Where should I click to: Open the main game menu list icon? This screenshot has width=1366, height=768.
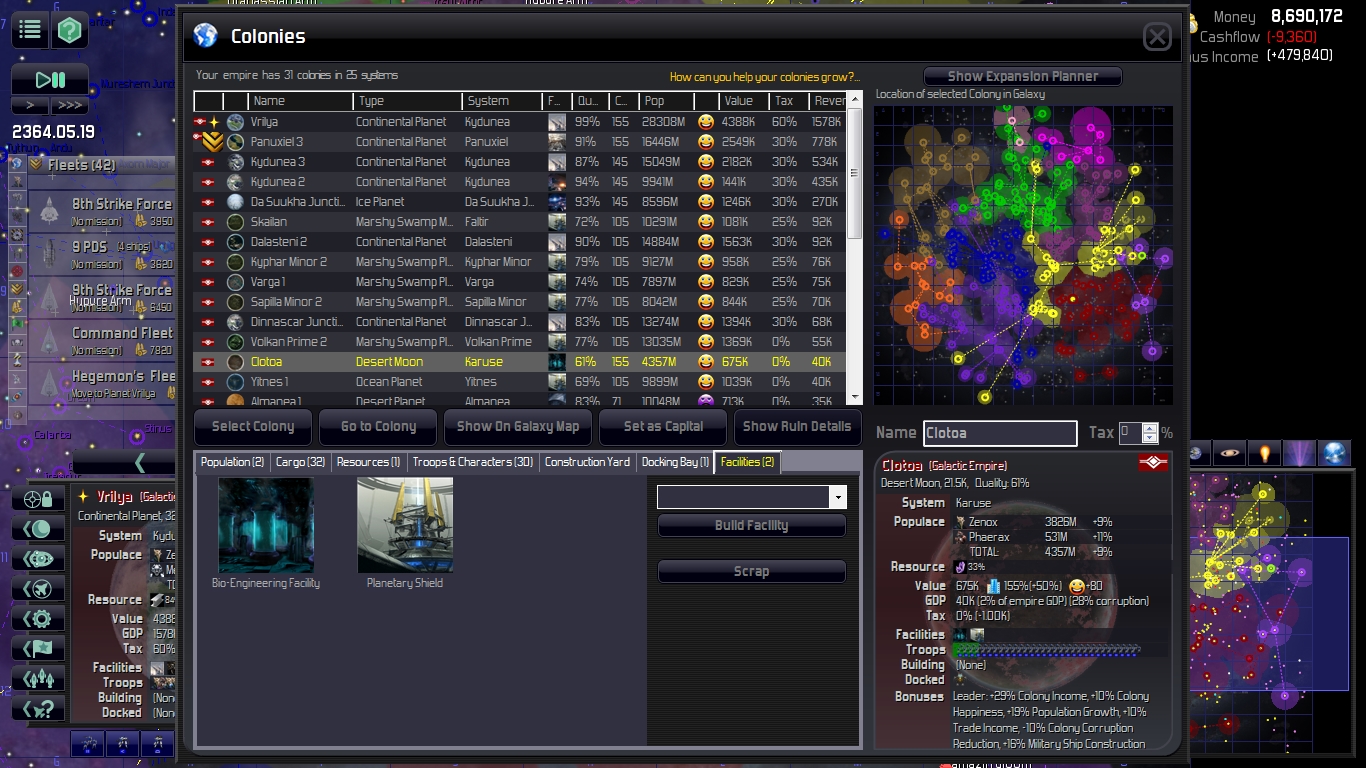click(30, 30)
